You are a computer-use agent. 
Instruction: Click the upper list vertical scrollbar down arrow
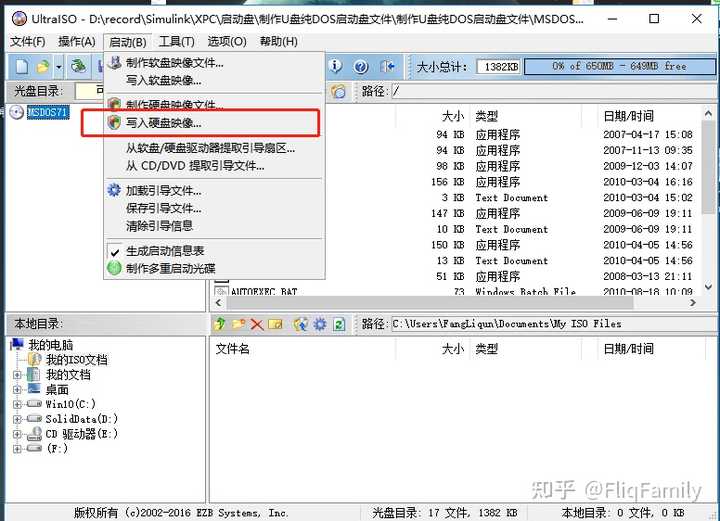708,287
